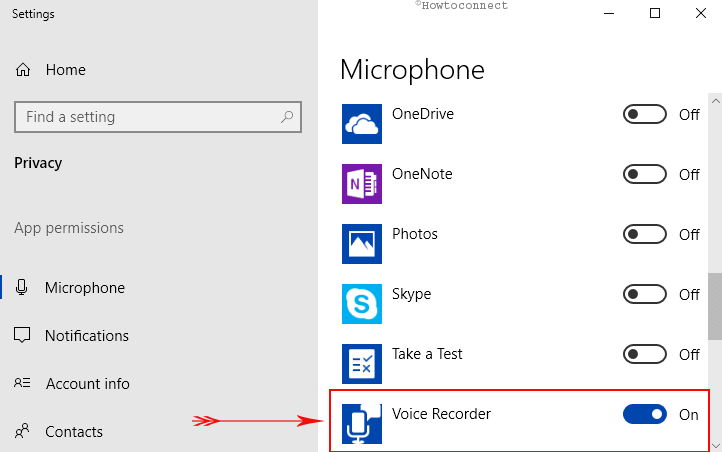This screenshot has width=722, height=452.
Task: Enable microphone access for OneDrive
Action: click(644, 114)
